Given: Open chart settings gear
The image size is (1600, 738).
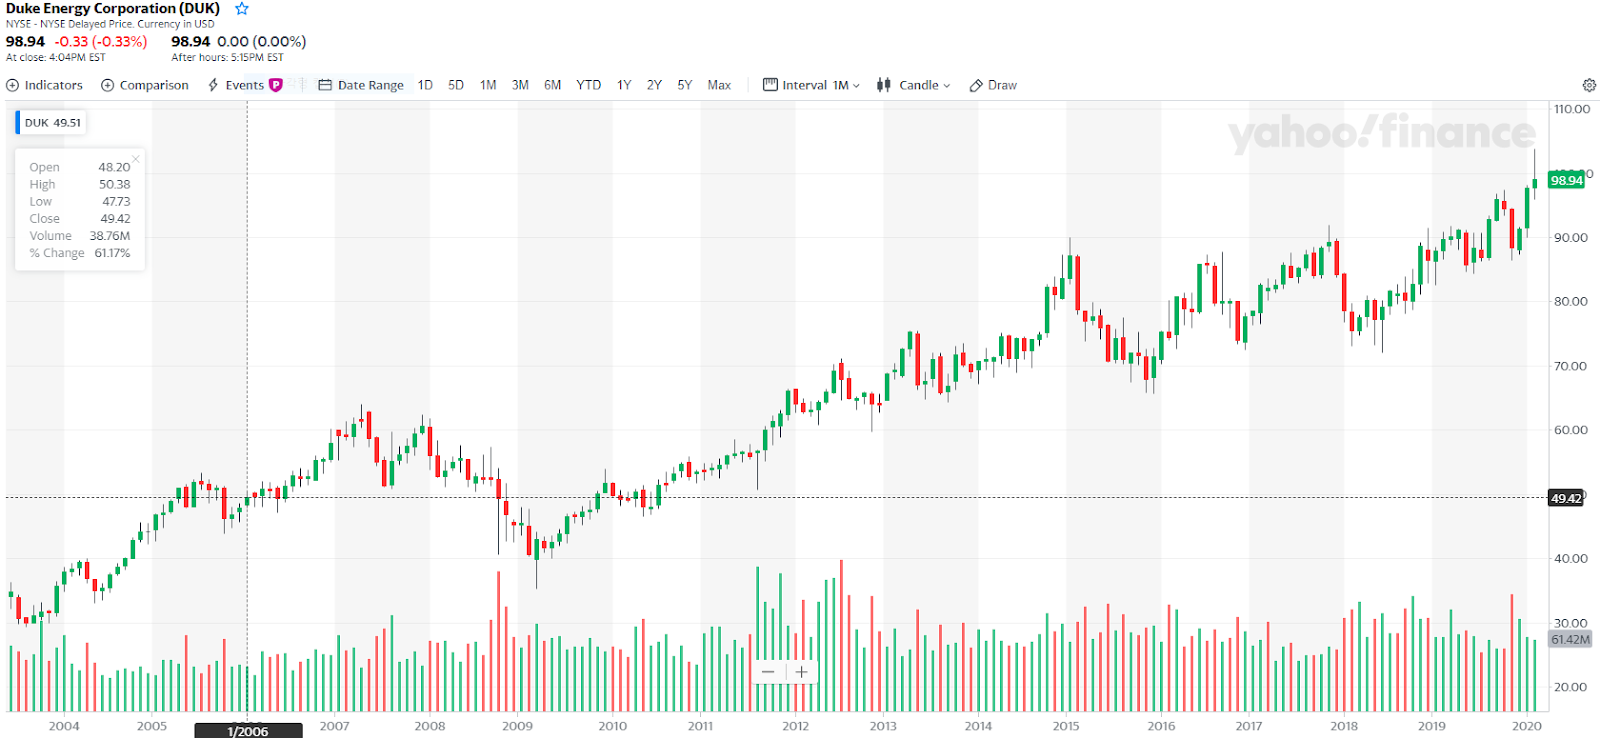Looking at the screenshot, I should pyautogui.click(x=1589, y=85).
